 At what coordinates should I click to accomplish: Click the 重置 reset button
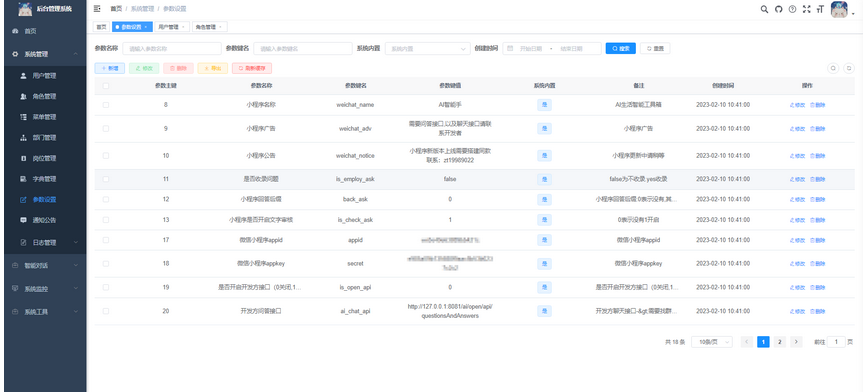[x=655, y=49]
